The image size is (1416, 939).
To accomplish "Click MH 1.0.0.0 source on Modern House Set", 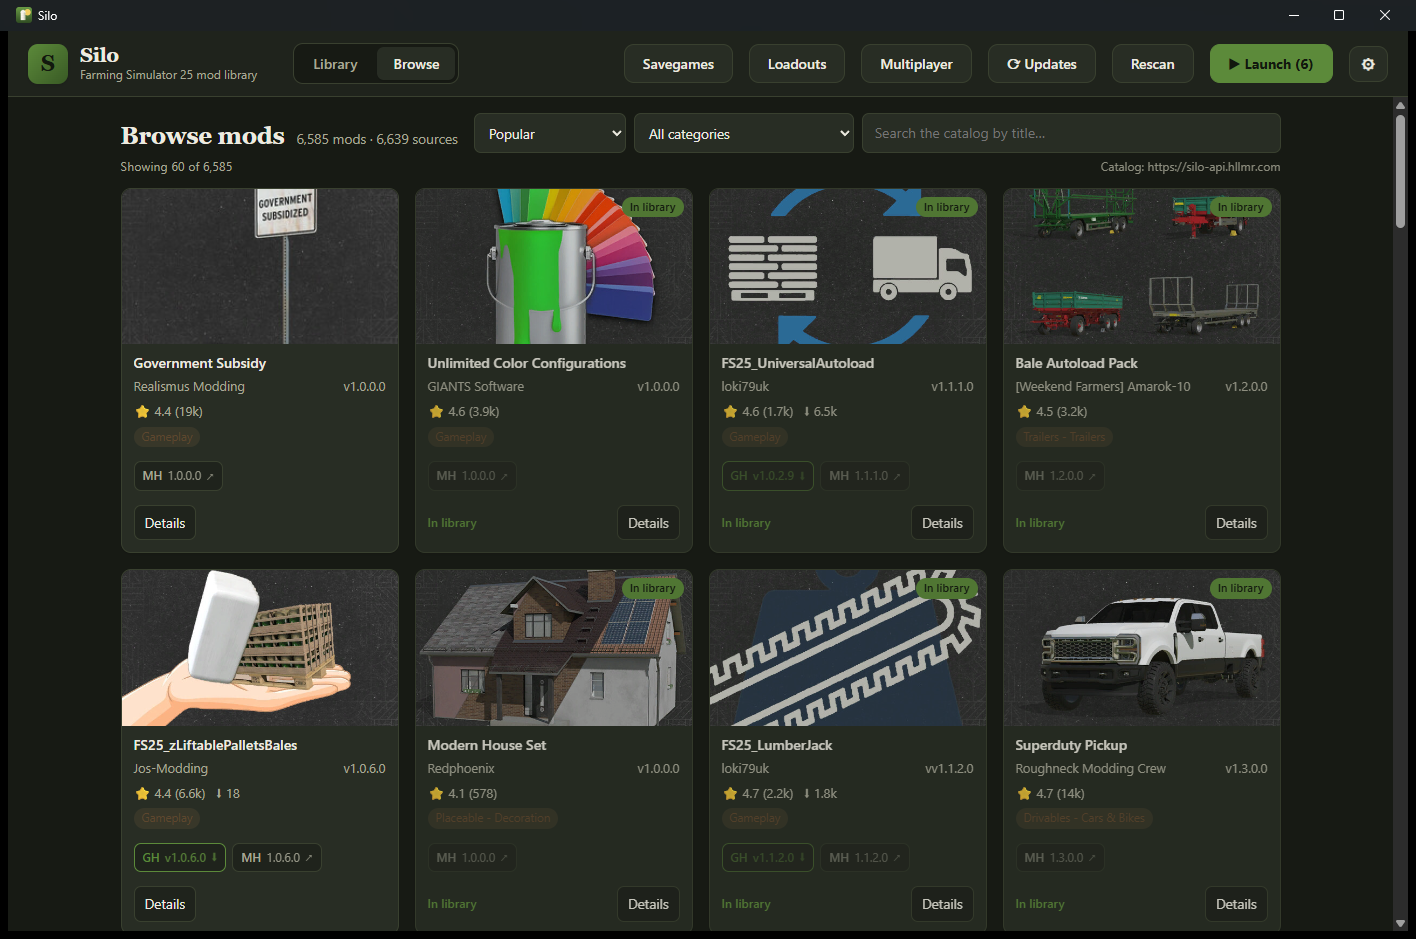I will coord(472,858).
